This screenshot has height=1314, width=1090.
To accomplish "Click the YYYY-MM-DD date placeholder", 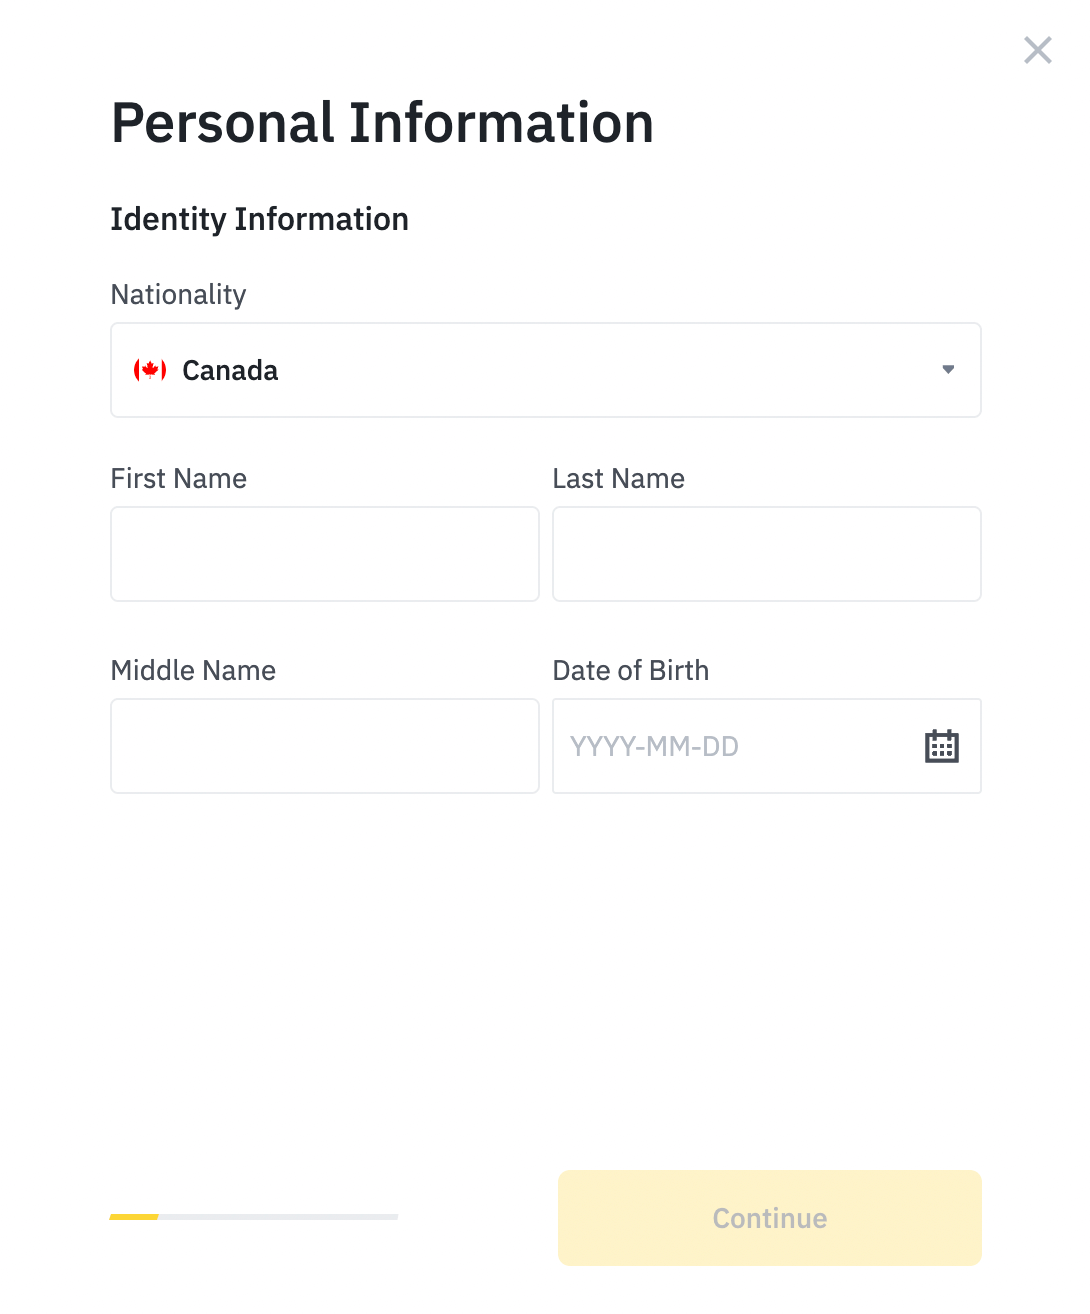I will click(654, 747).
